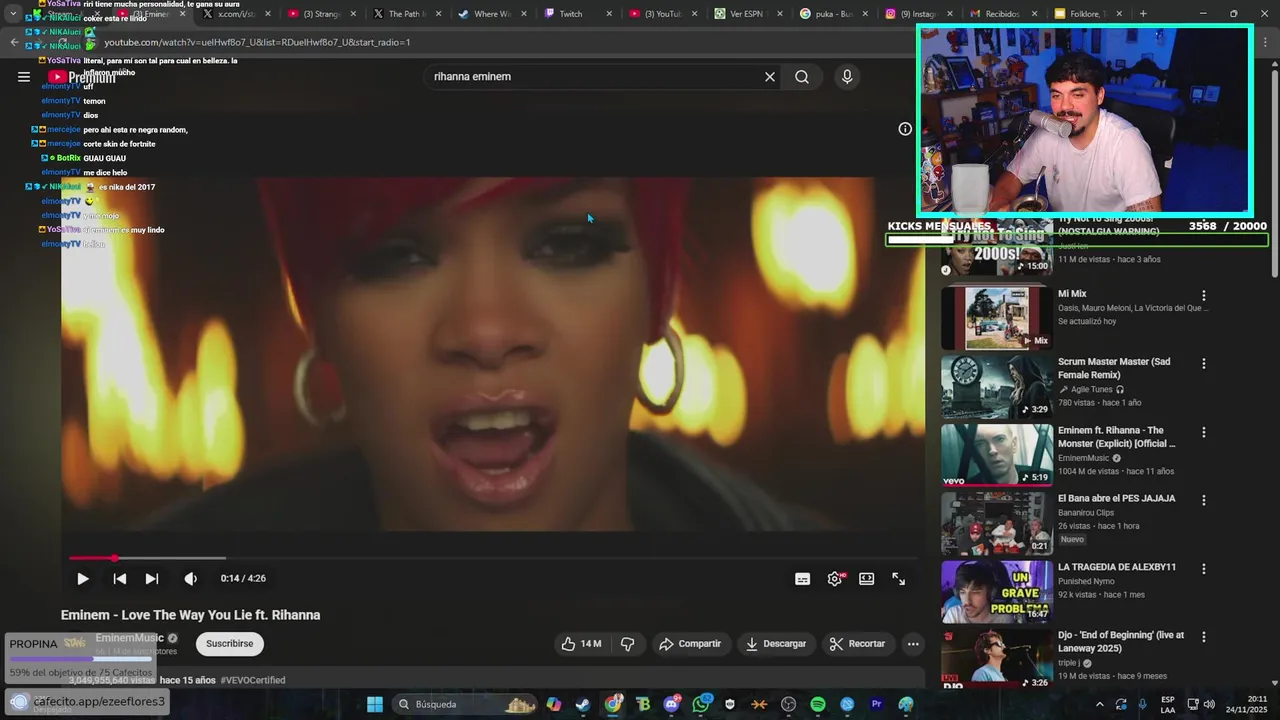
Task: Open the YouTube hamburger guide menu
Action: (24, 77)
